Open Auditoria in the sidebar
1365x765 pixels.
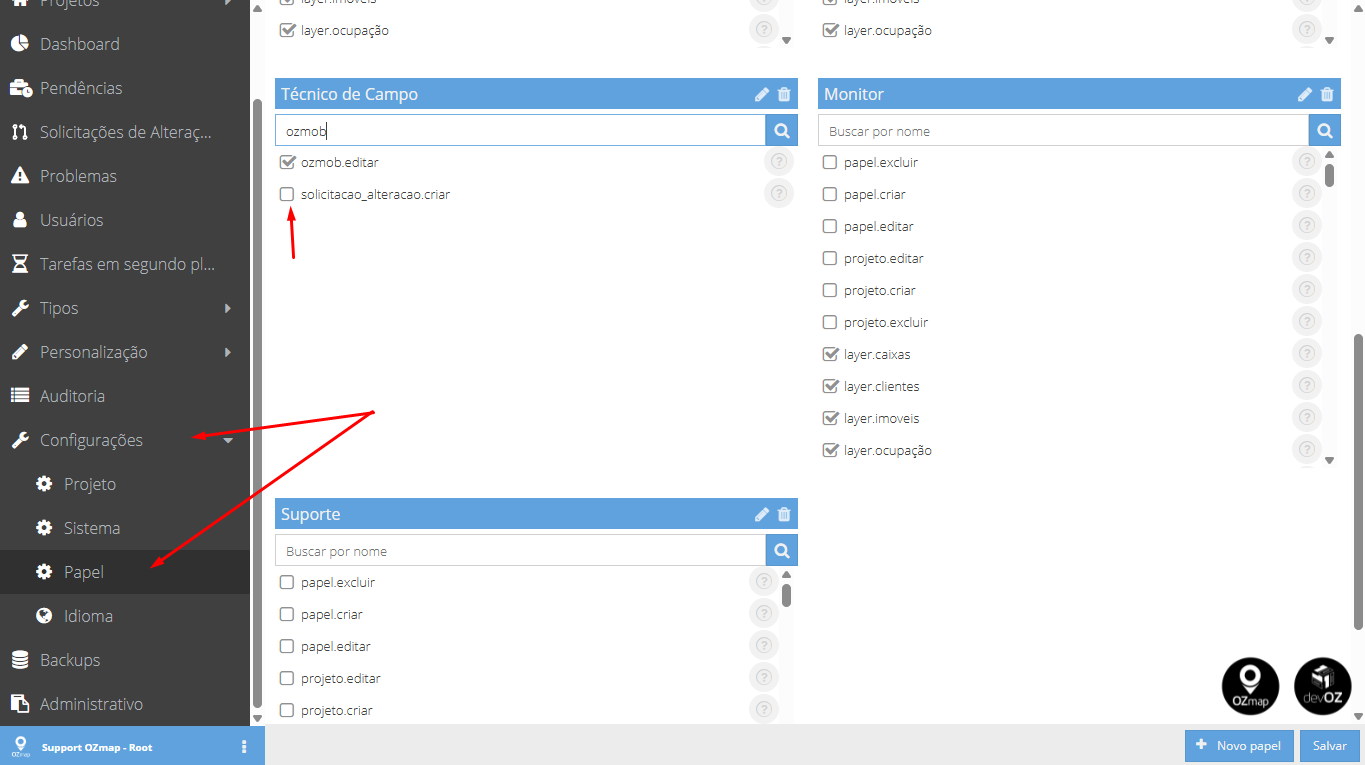coord(125,396)
